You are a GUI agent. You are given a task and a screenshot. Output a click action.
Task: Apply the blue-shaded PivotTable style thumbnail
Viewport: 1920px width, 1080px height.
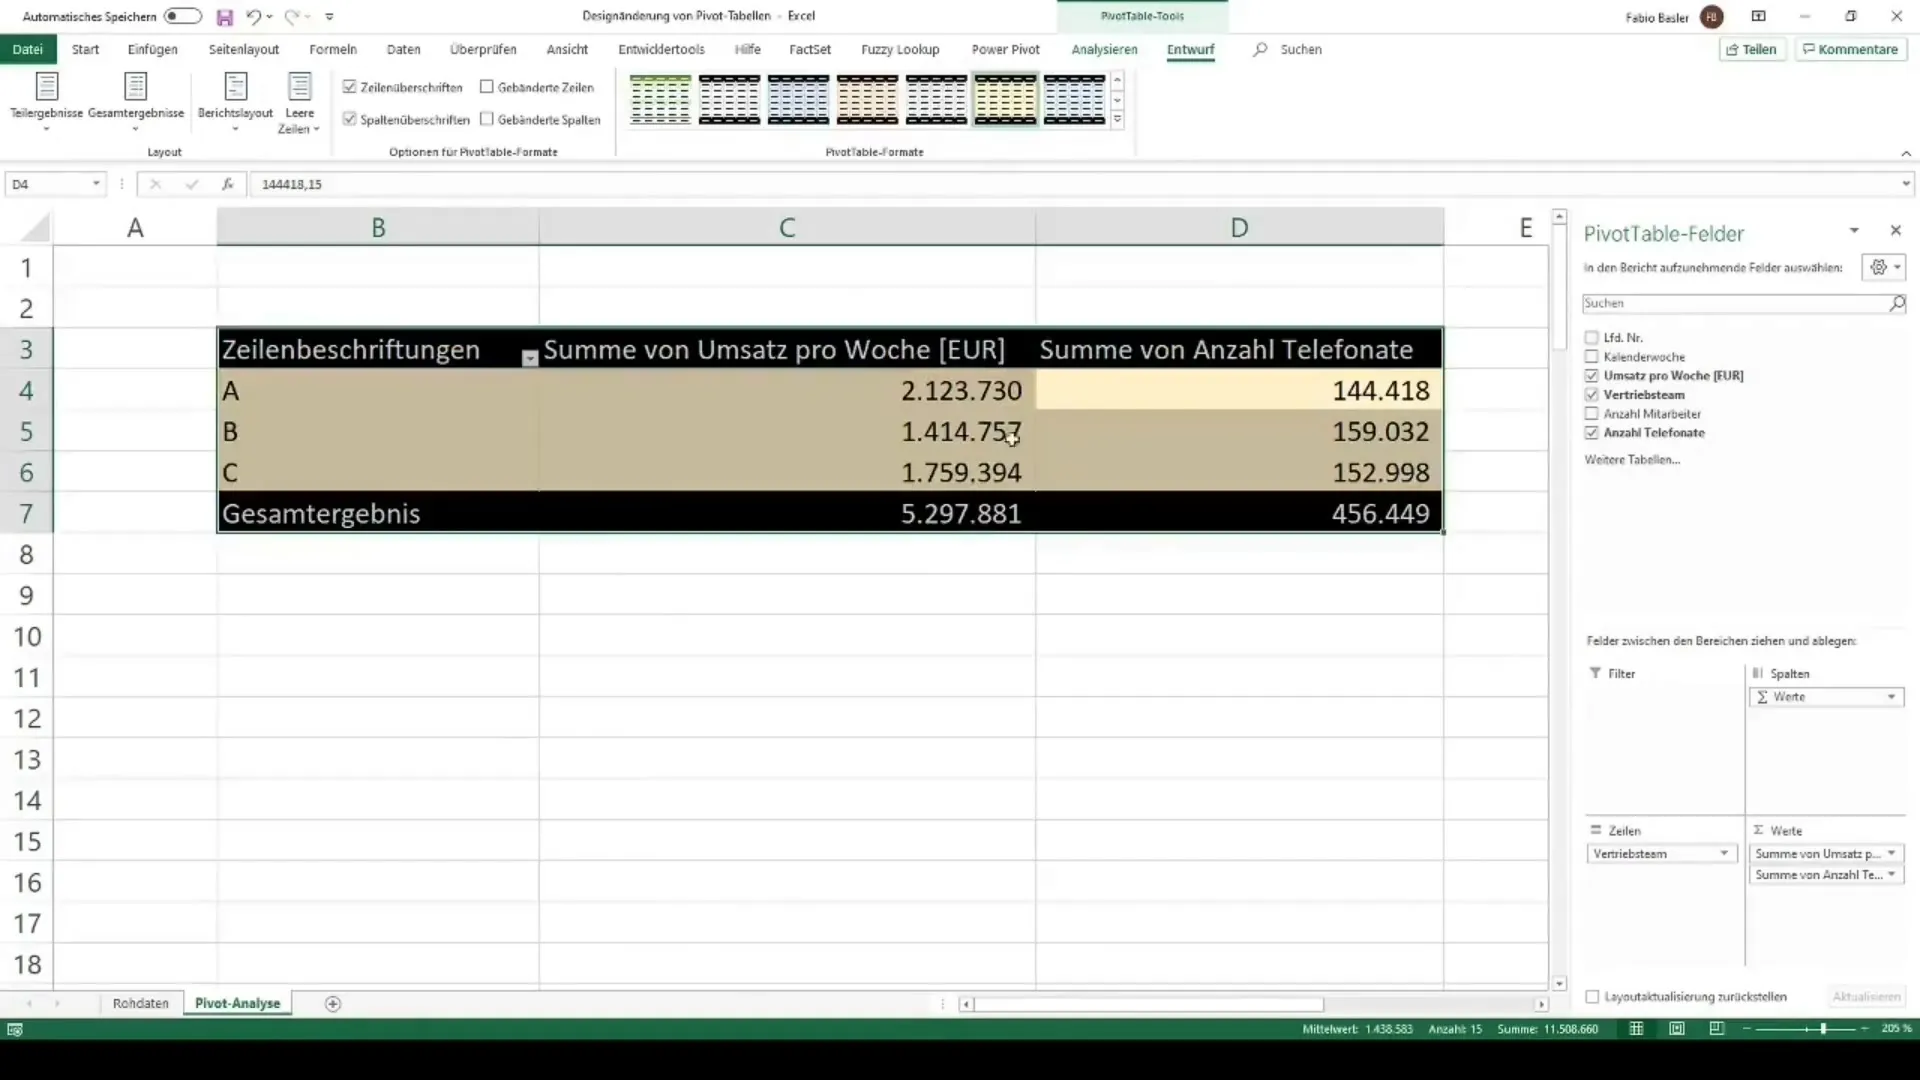[x=798, y=100]
